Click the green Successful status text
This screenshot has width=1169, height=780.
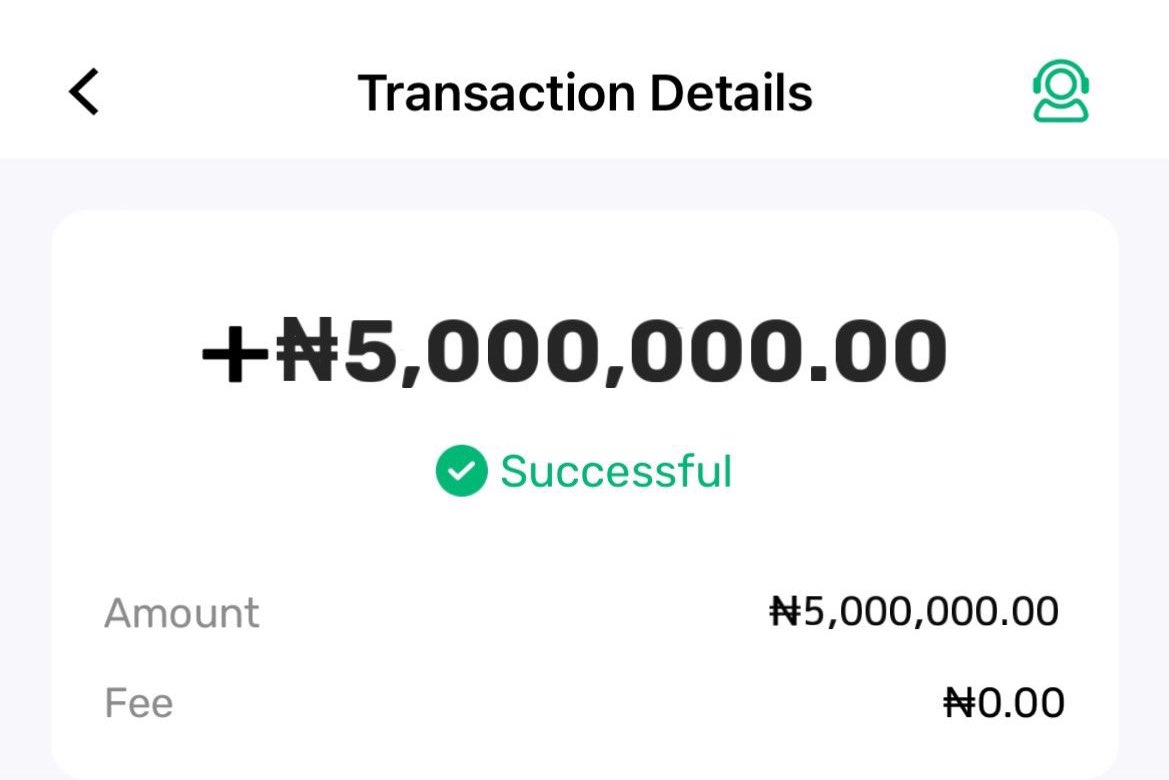point(616,471)
